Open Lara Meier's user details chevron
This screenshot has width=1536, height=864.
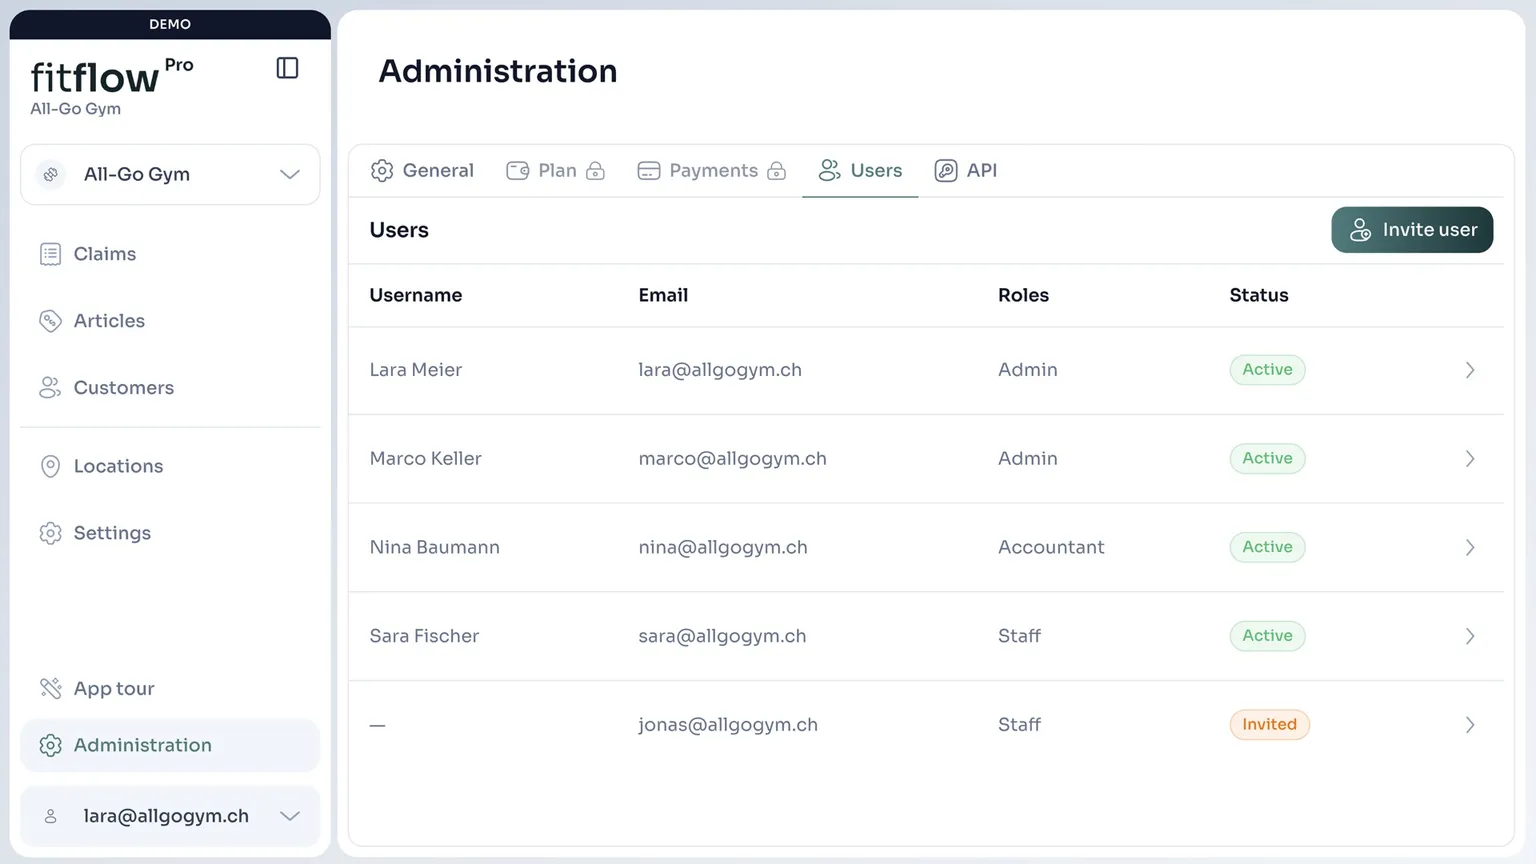click(1470, 370)
